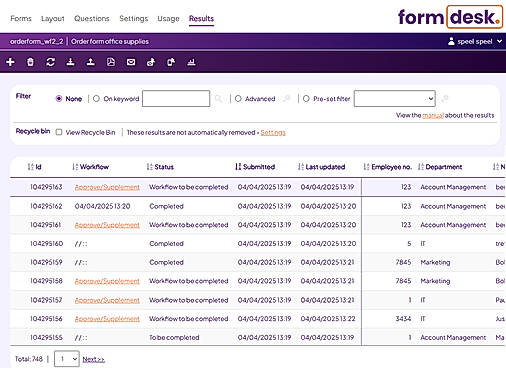Tick the View Recycle Bin checkbox

[59, 132]
